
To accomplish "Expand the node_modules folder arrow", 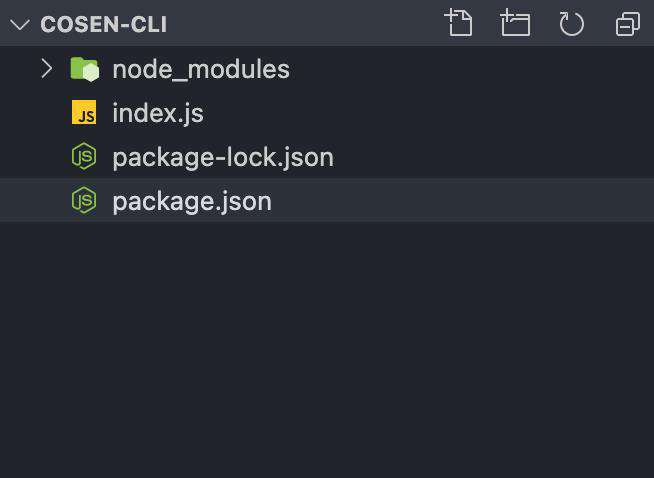I will 47,69.
